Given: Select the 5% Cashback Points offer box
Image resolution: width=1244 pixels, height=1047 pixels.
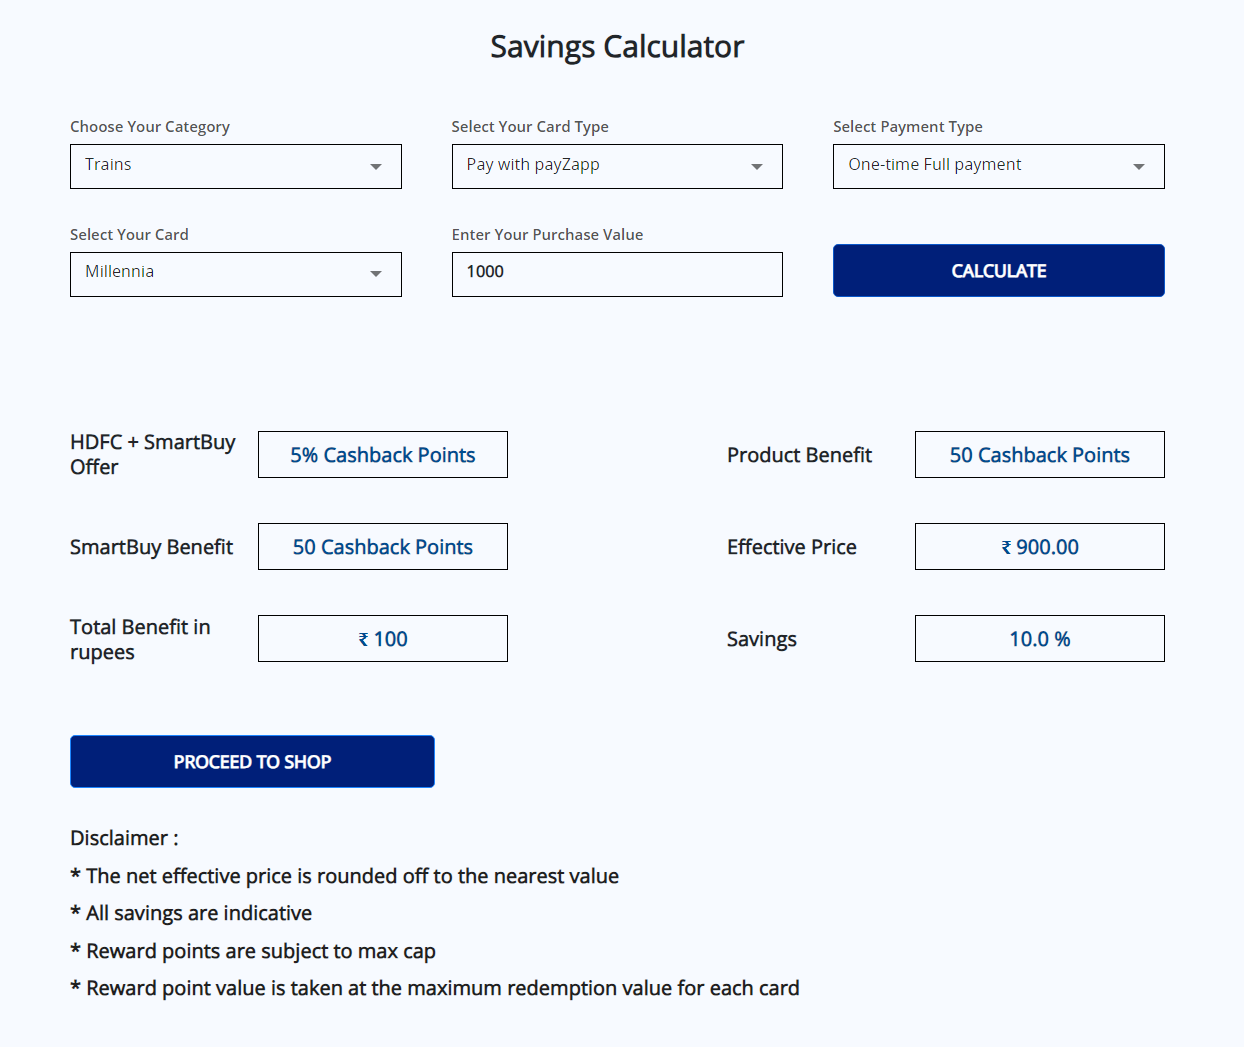Looking at the screenshot, I should (383, 455).
